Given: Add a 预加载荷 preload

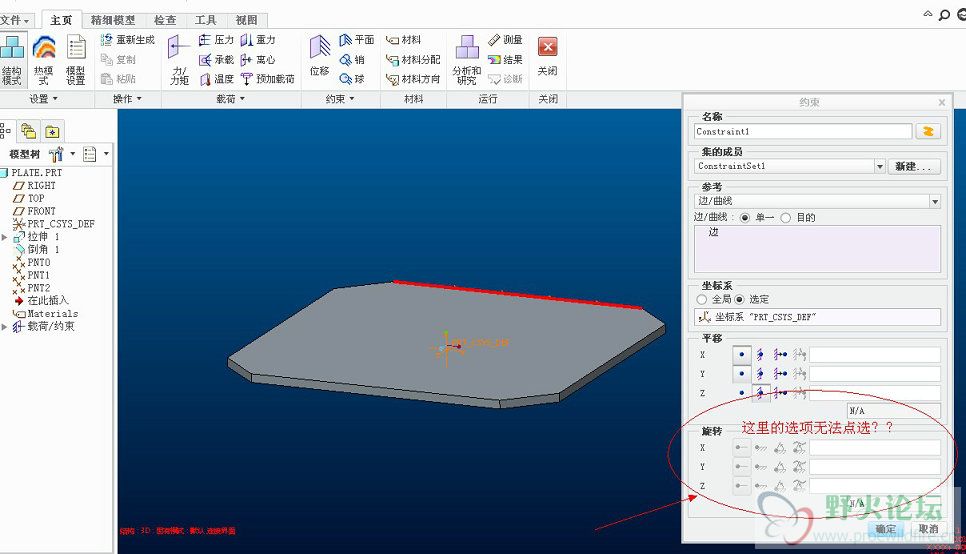Looking at the screenshot, I should pyautogui.click(x=267, y=79).
